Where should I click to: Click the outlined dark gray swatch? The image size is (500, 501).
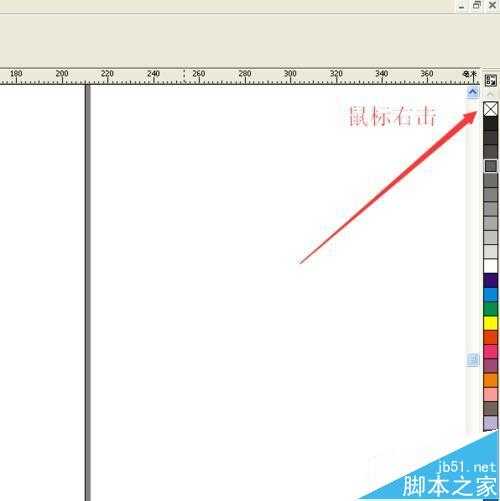point(490,166)
